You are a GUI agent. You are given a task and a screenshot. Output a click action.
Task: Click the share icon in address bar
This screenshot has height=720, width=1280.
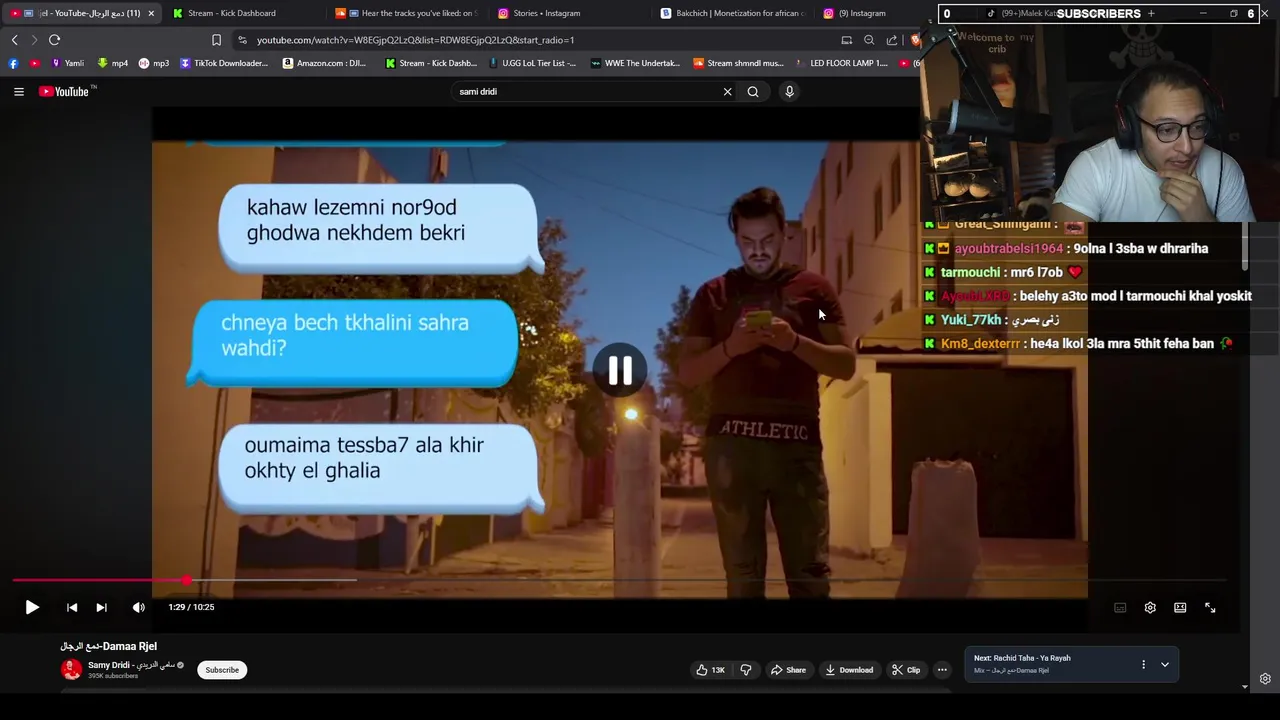coord(891,40)
